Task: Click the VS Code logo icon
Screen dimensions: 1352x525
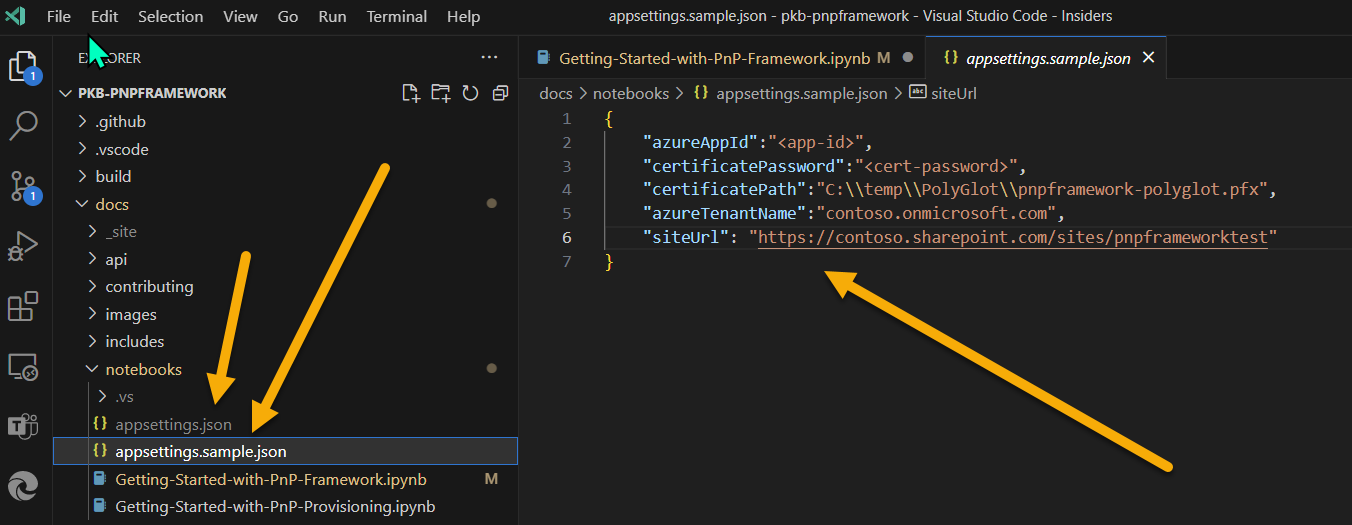Action: [15, 16]
